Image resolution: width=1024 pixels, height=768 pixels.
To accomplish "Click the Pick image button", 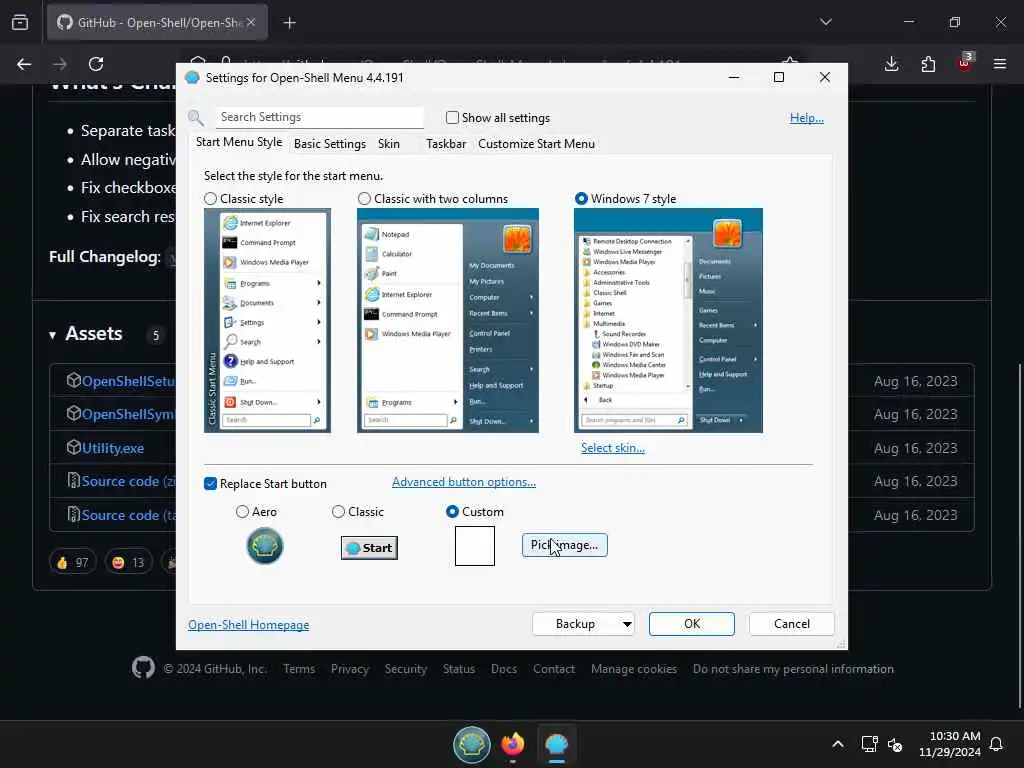I will tap(565, 545).
